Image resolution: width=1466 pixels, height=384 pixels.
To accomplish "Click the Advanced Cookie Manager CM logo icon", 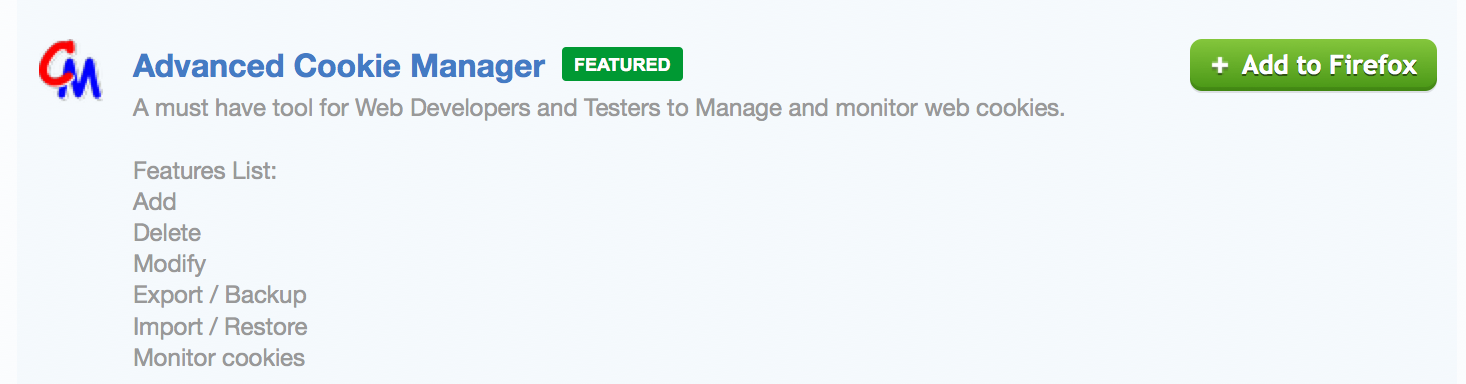I will coord(69,72).
